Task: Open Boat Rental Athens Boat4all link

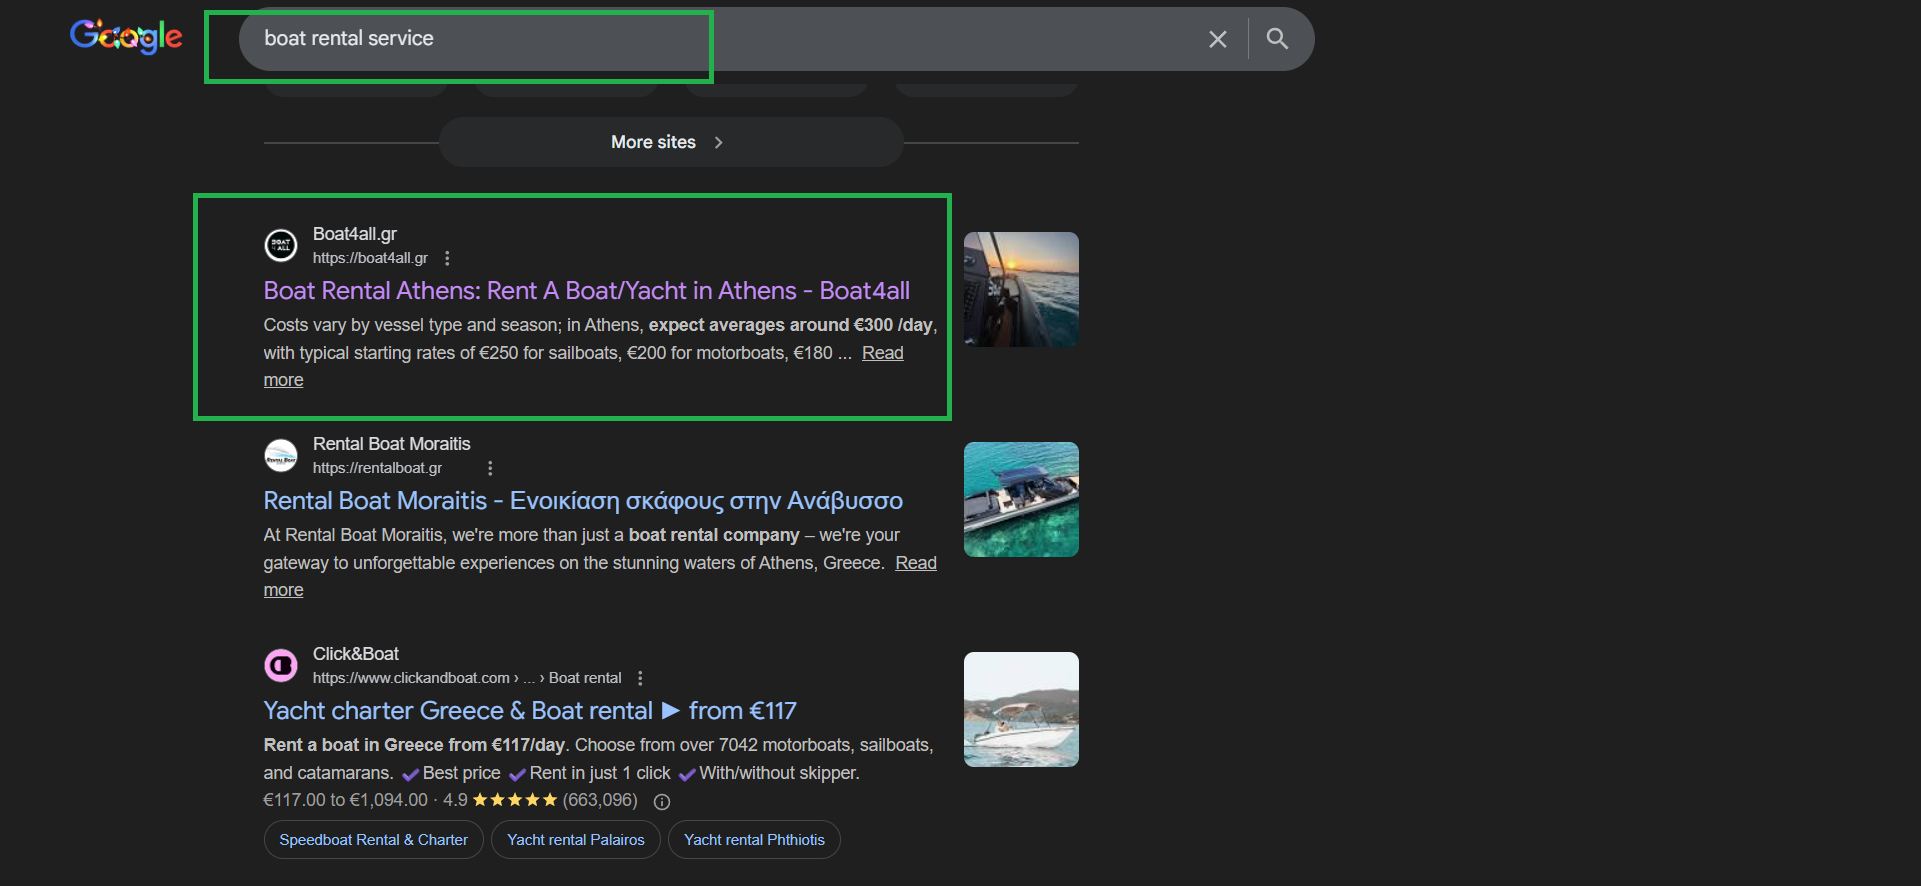Action: (x=586, y=291)
